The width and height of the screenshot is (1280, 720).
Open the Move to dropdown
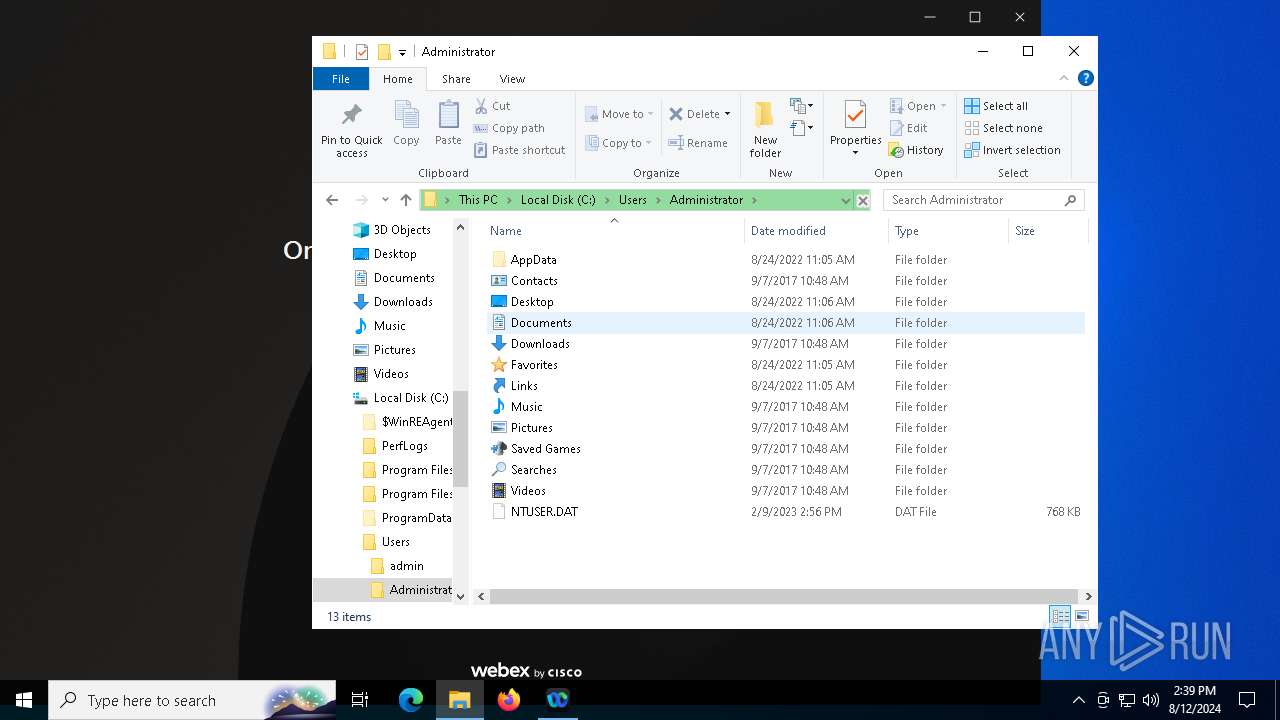(620, 114)
